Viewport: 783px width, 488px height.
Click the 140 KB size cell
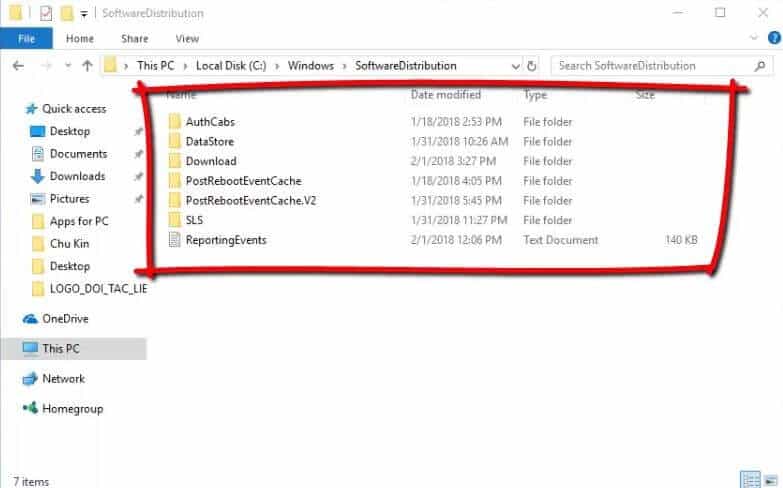[681, 240]
